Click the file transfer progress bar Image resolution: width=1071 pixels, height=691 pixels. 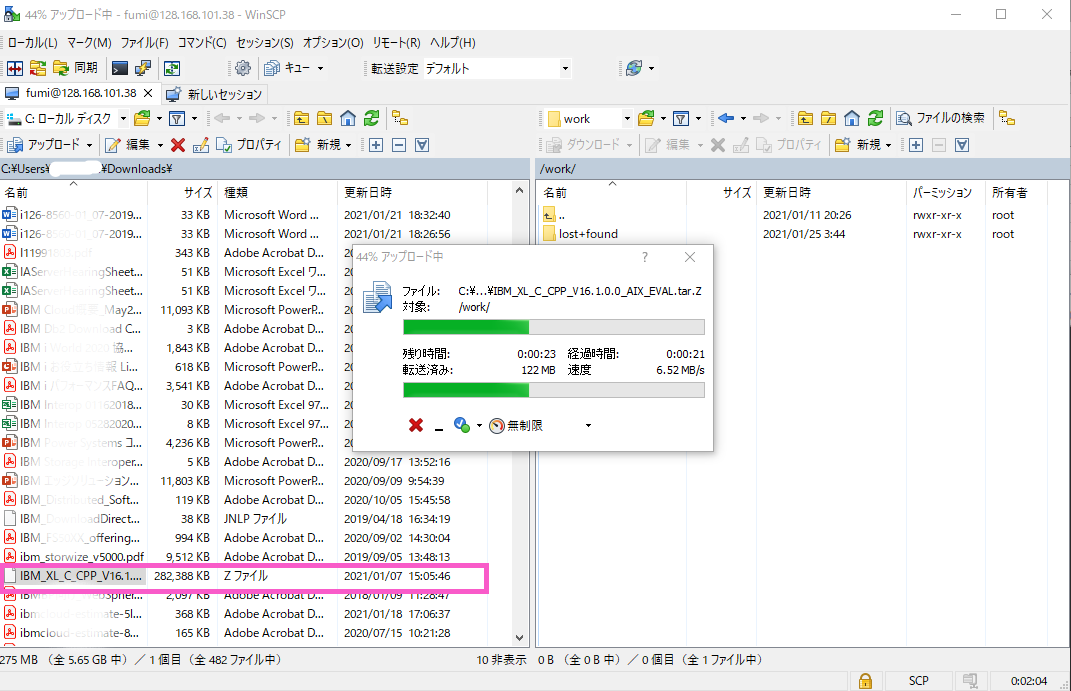553,327
